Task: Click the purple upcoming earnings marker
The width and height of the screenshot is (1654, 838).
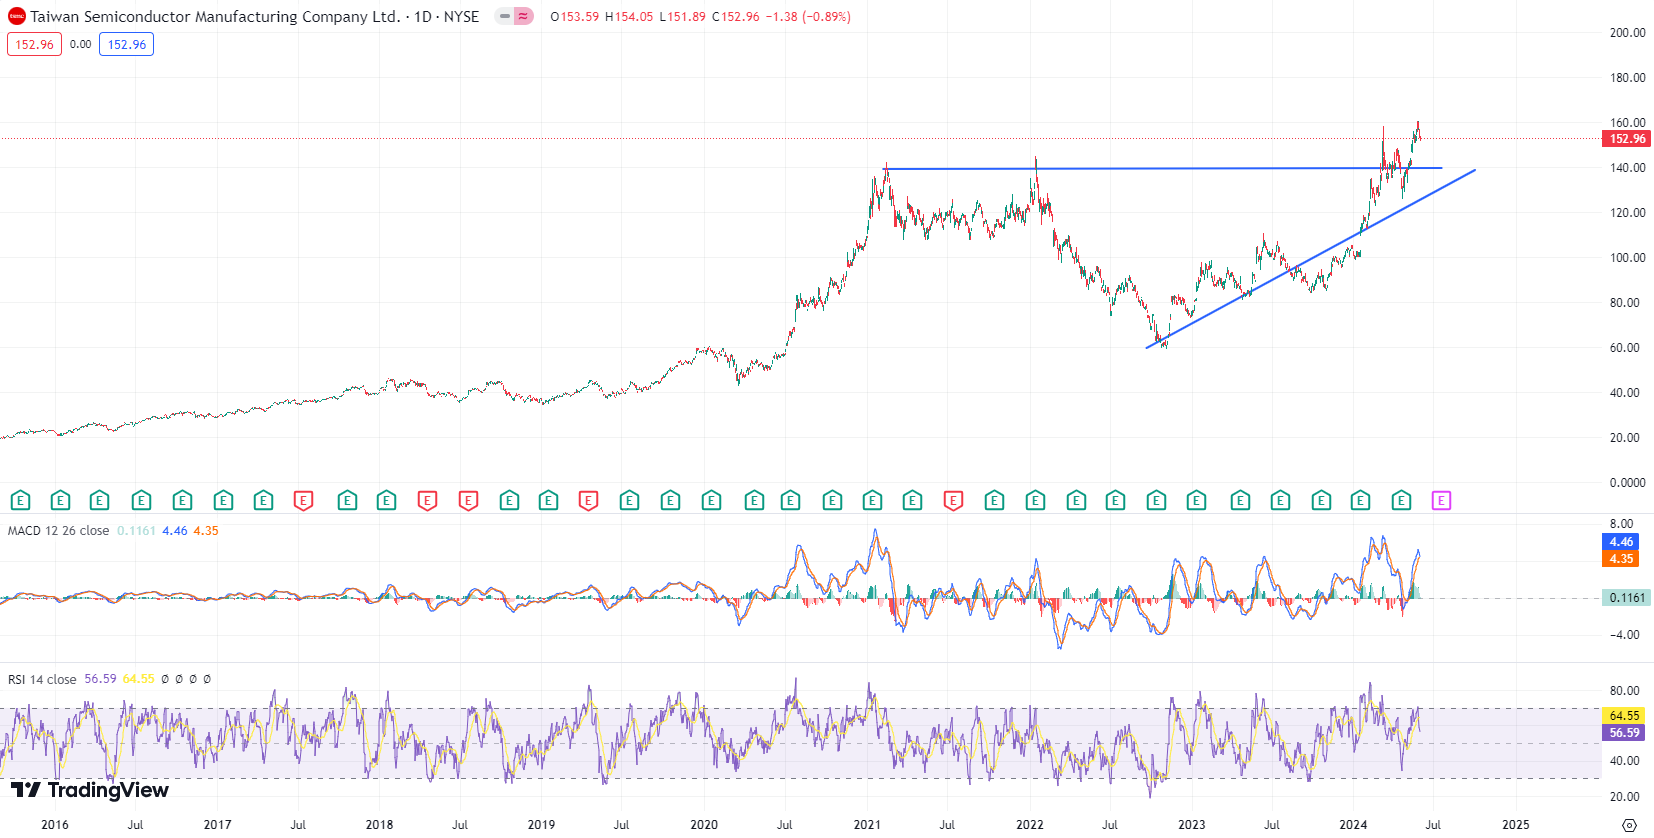Action: (x=1441, y=500)
